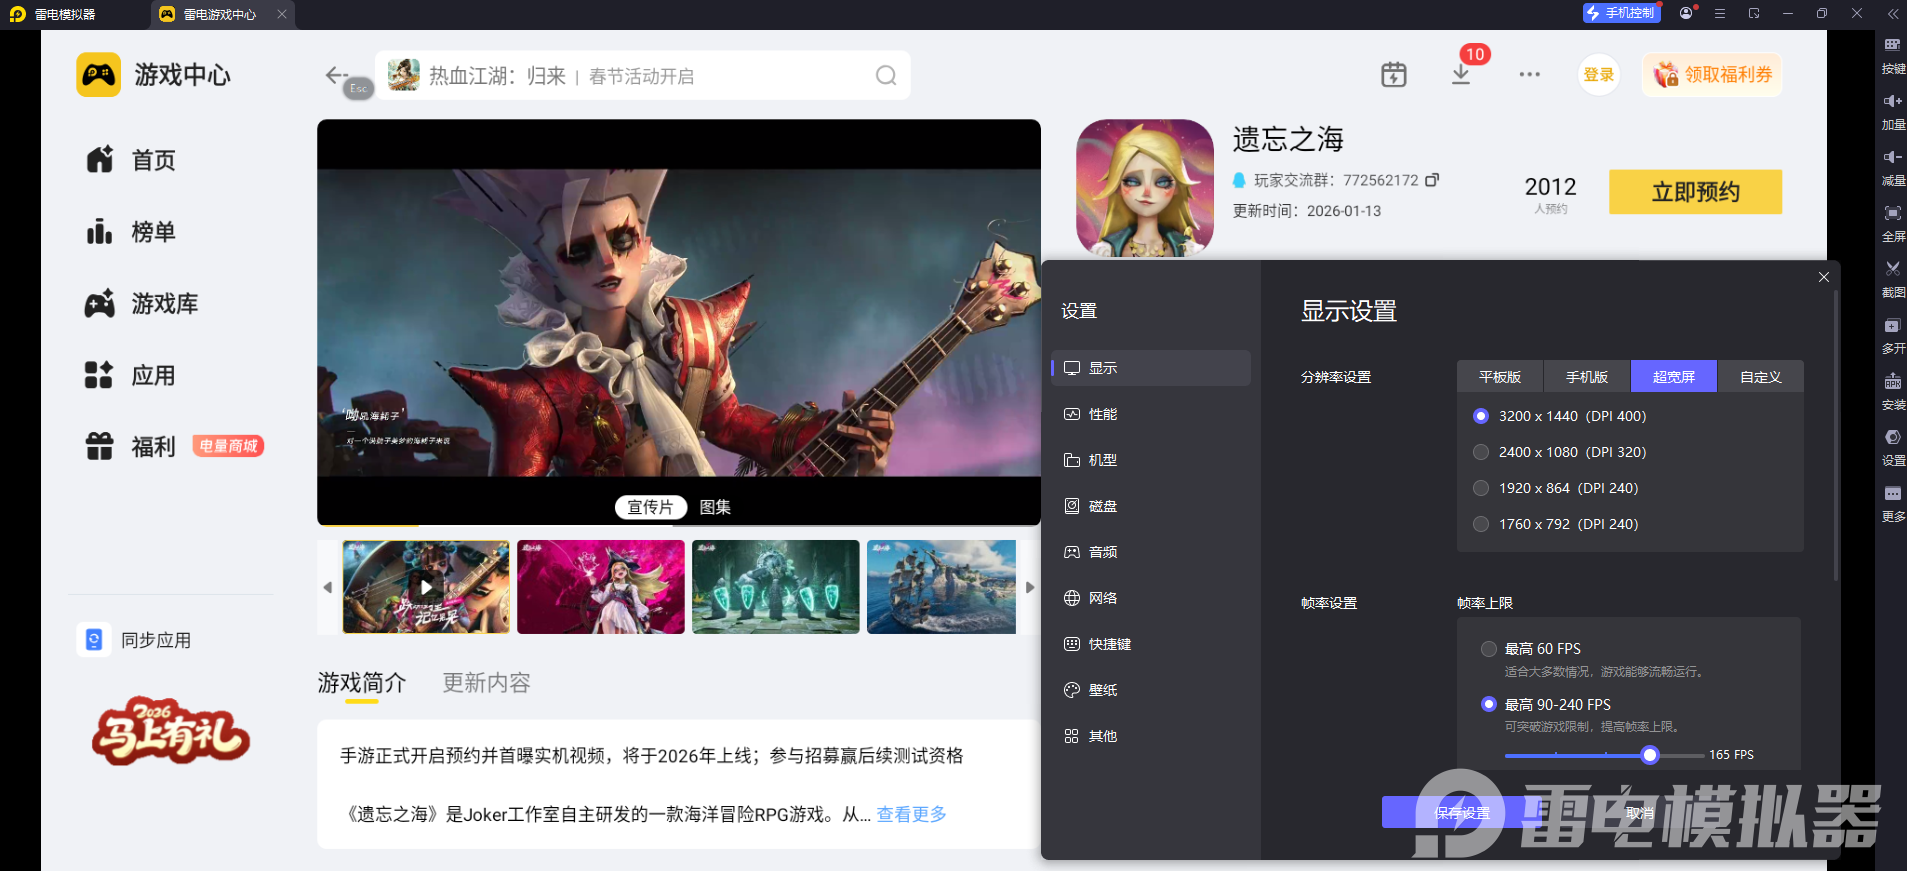Click 立即预约 to pre-register

coord(1695,192)
